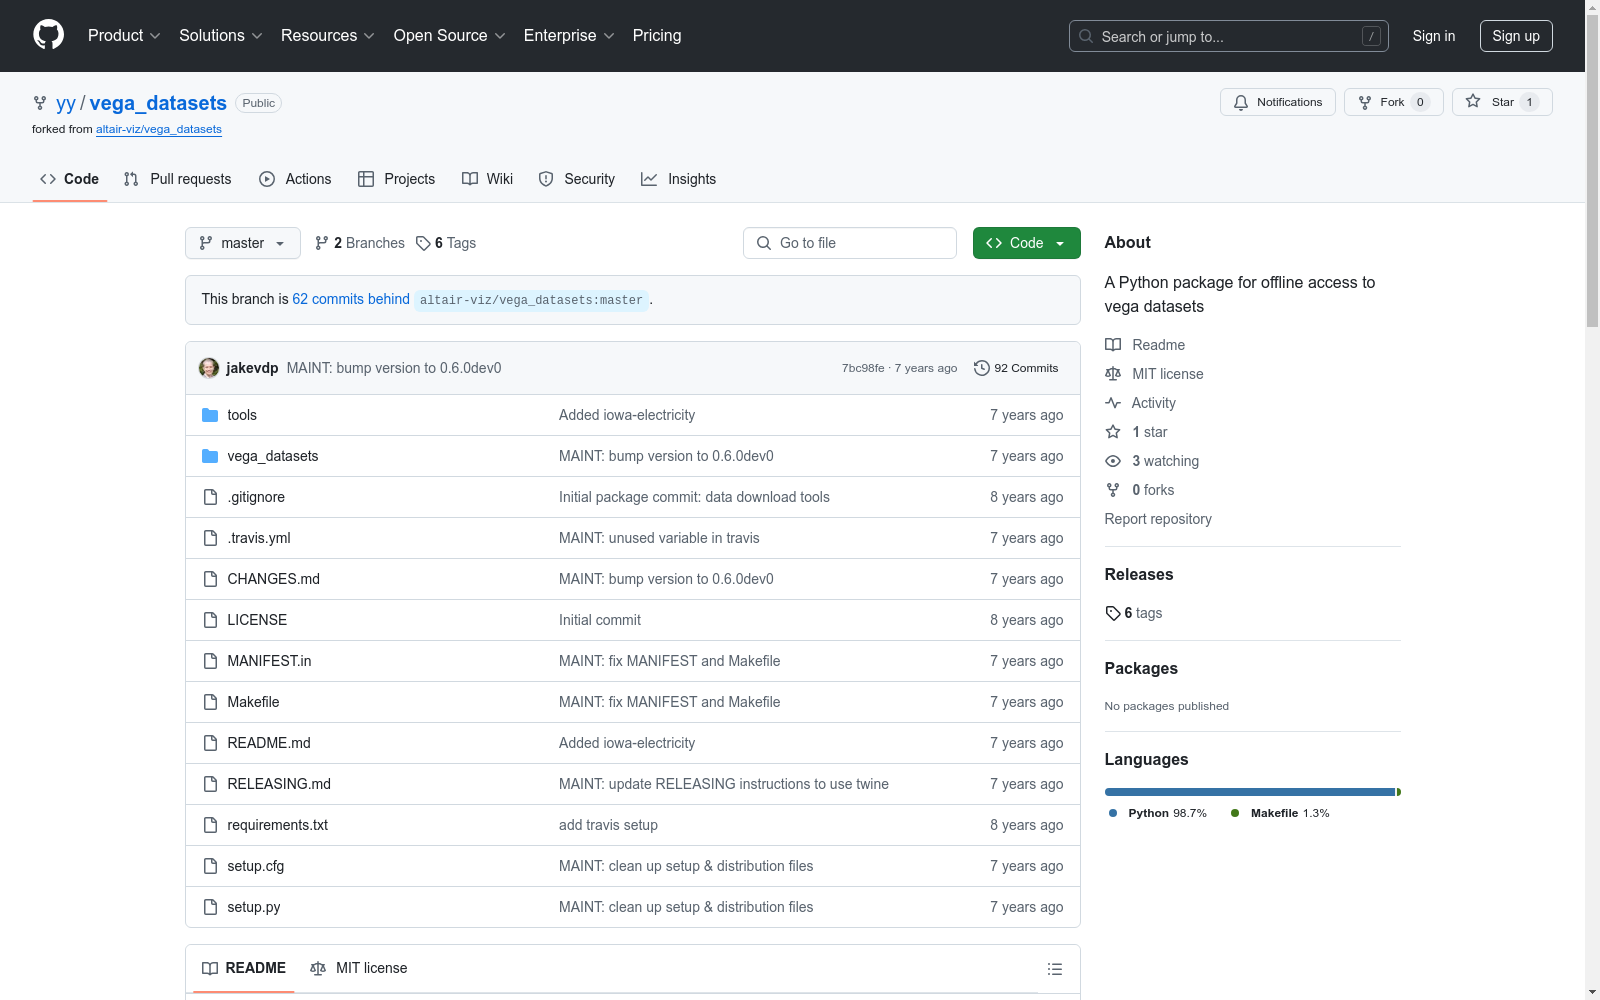1600x1000 pixels.
Task: Click the Python language legend entry
Action: (1158, 813)
